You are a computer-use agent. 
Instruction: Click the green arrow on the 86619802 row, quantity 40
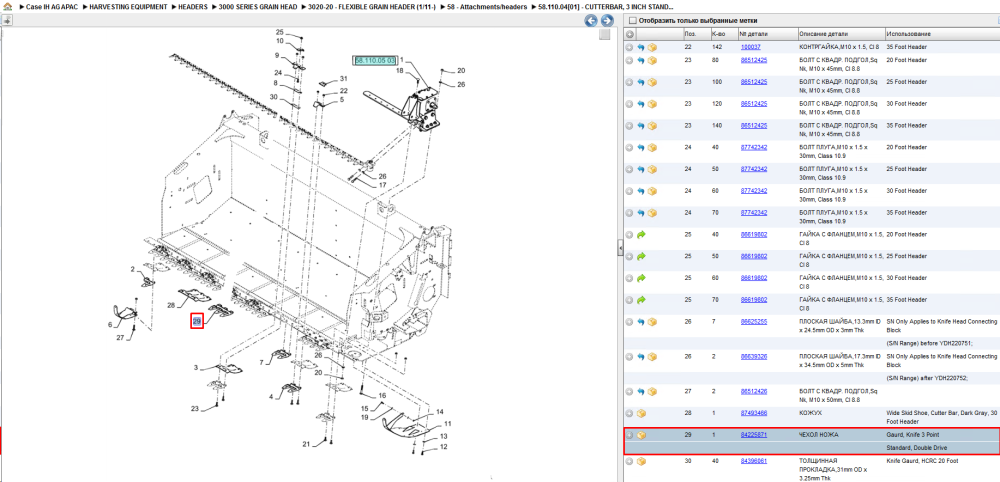[x=641, y=235]
